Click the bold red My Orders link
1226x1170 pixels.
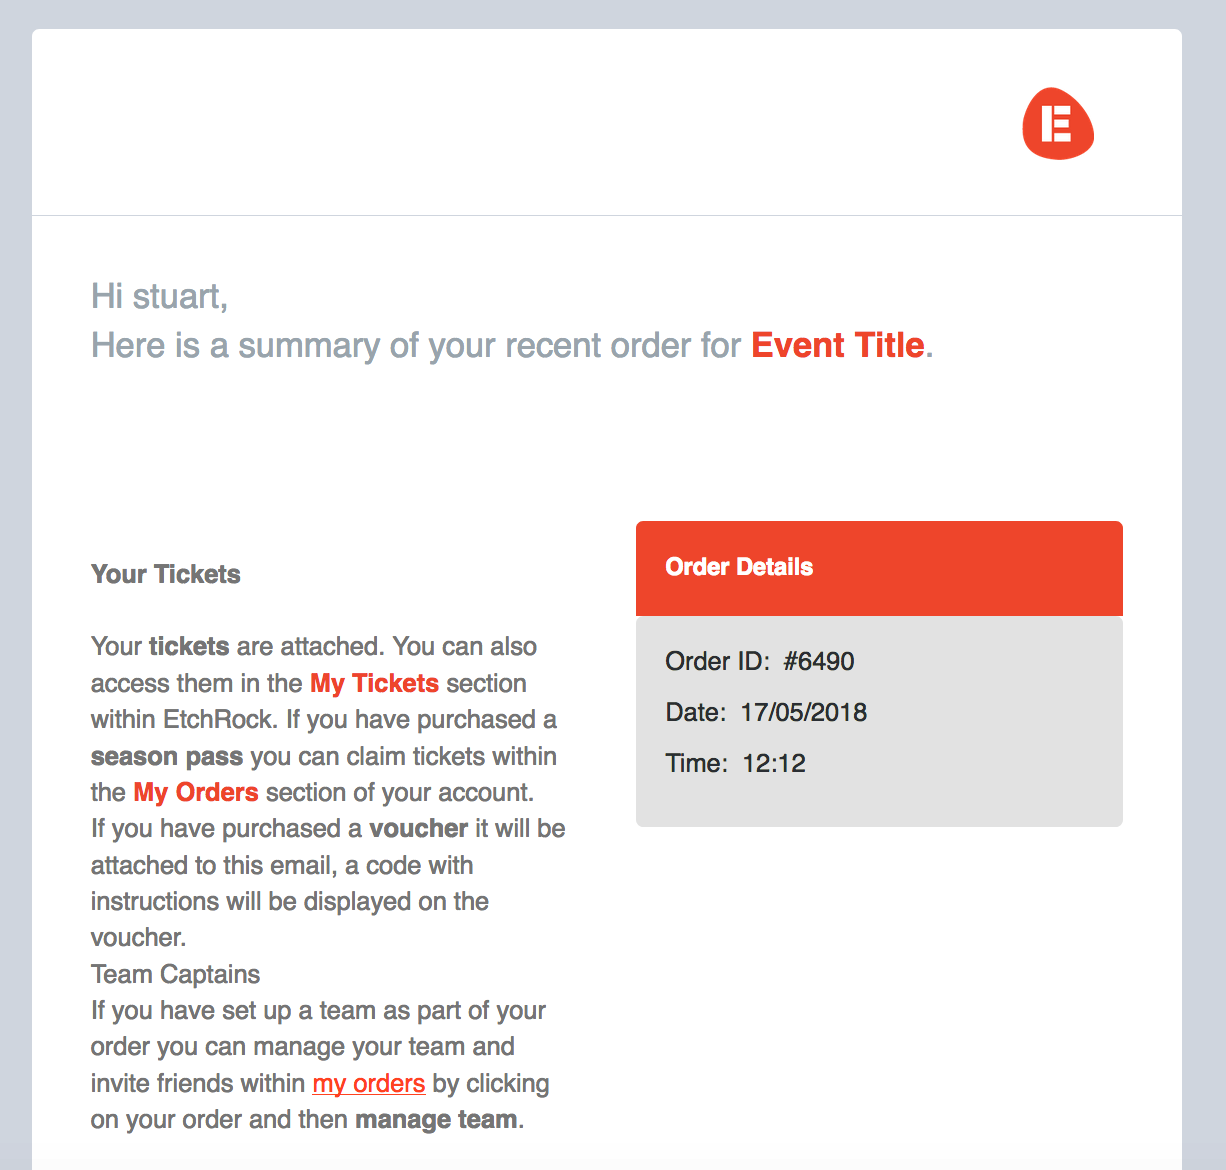point(196,792)
